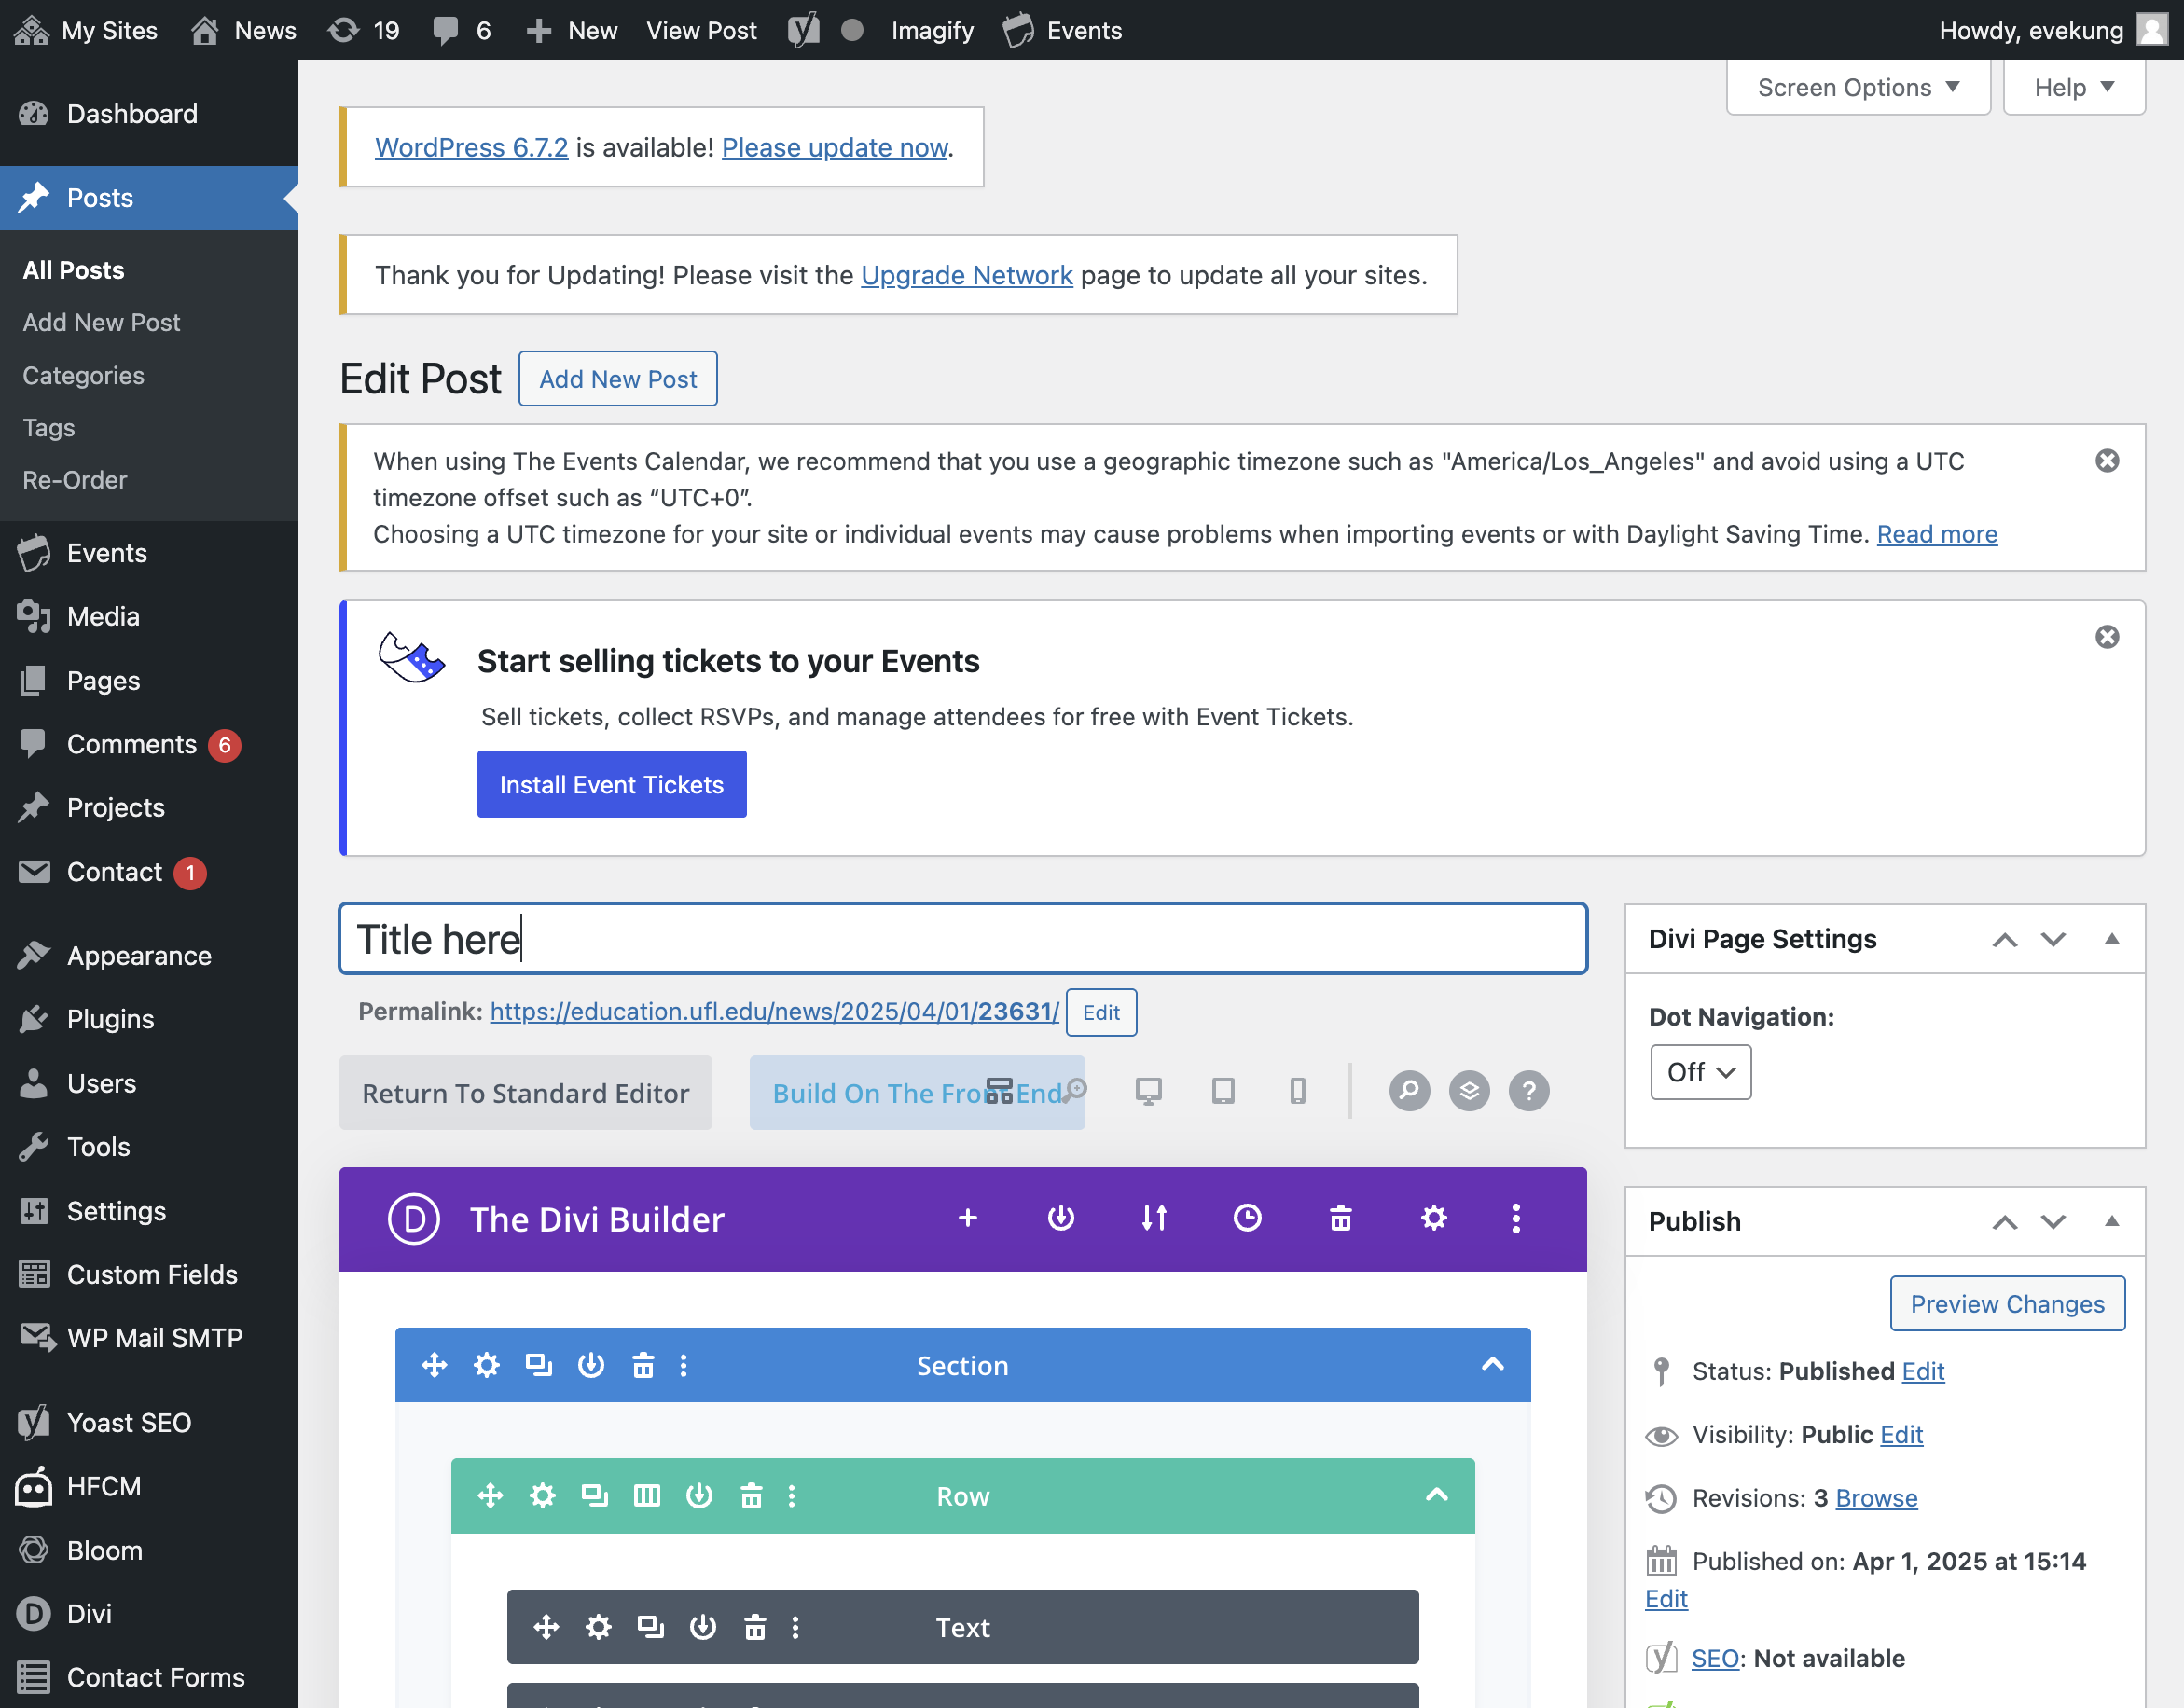2184x1708 pixels.
Task: Switch to tablet view icon
Action: tap(1223, 1091)
